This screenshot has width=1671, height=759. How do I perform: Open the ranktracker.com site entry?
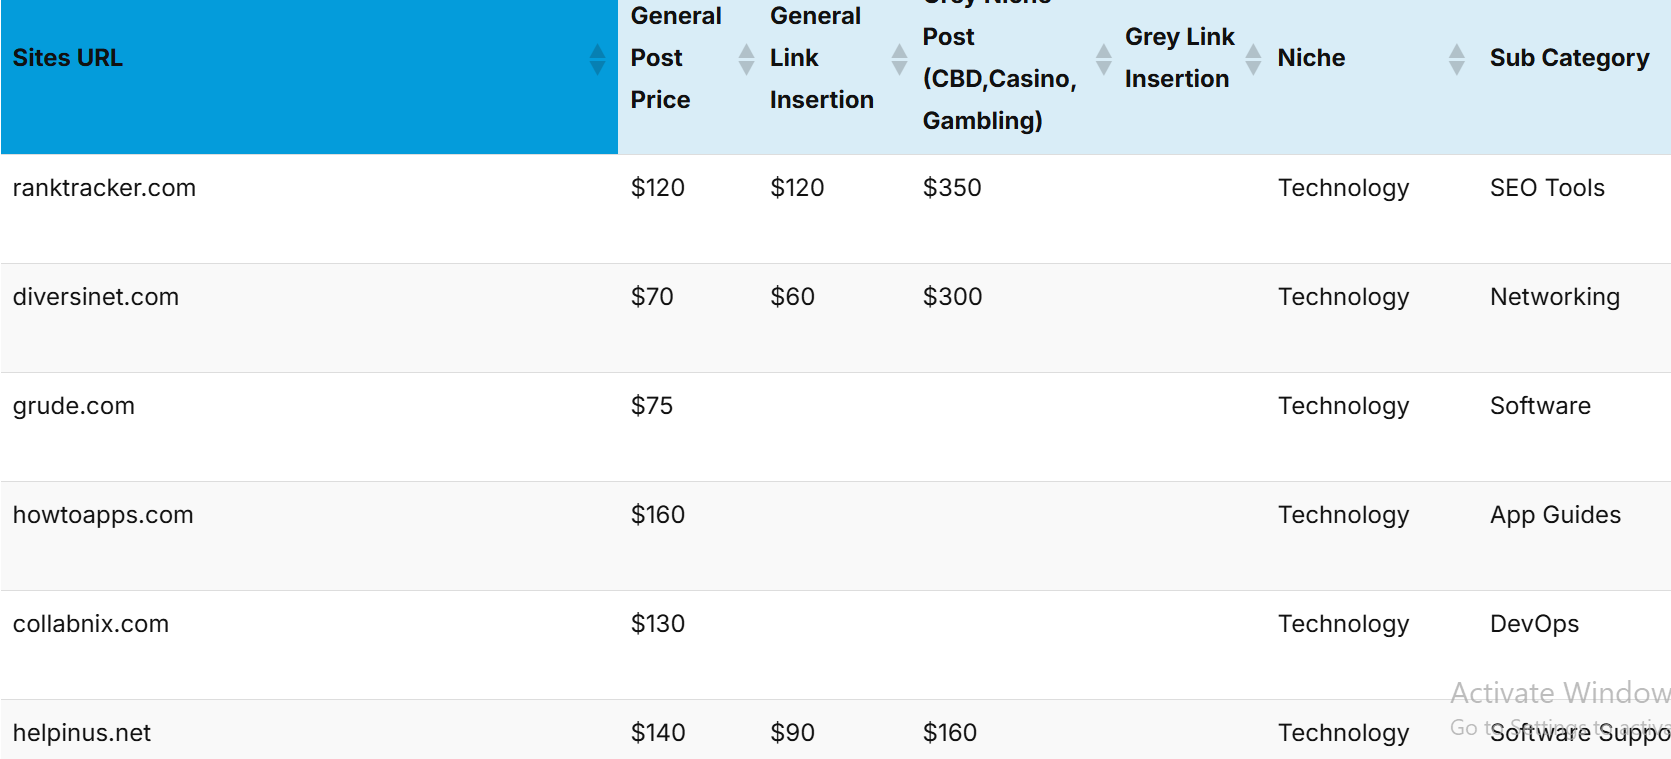pos(104,188)
